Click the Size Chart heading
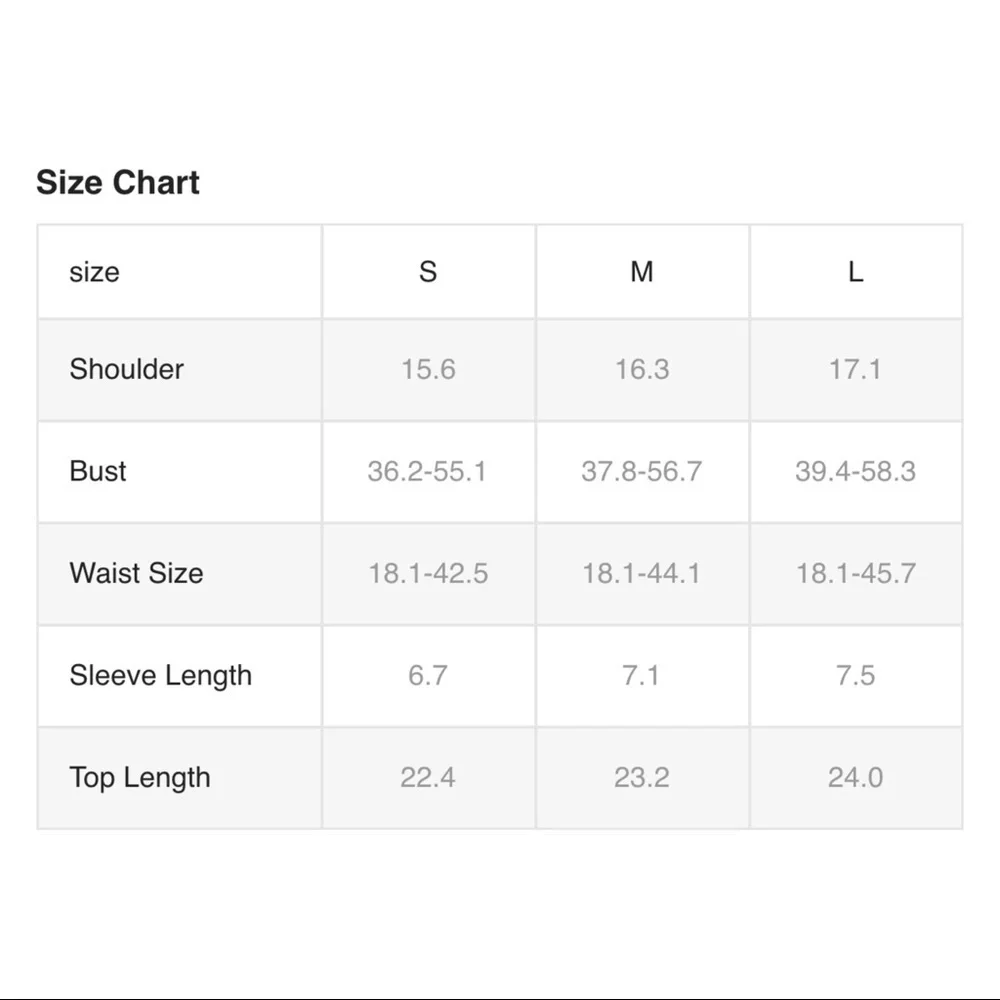Image resolution: width=1000 pixels, height=1000 pixels. [x=118, y=183]
